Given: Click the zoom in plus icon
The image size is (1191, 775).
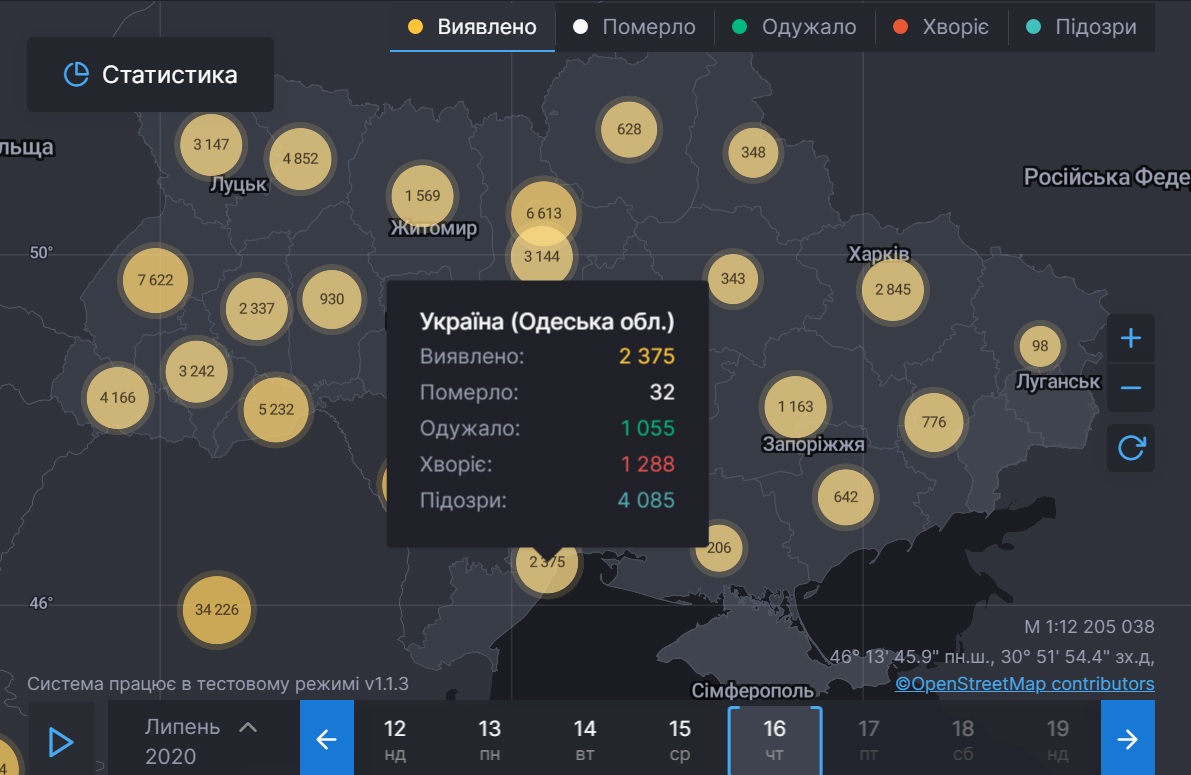Looking at the screenshot, I should 1130,339.
